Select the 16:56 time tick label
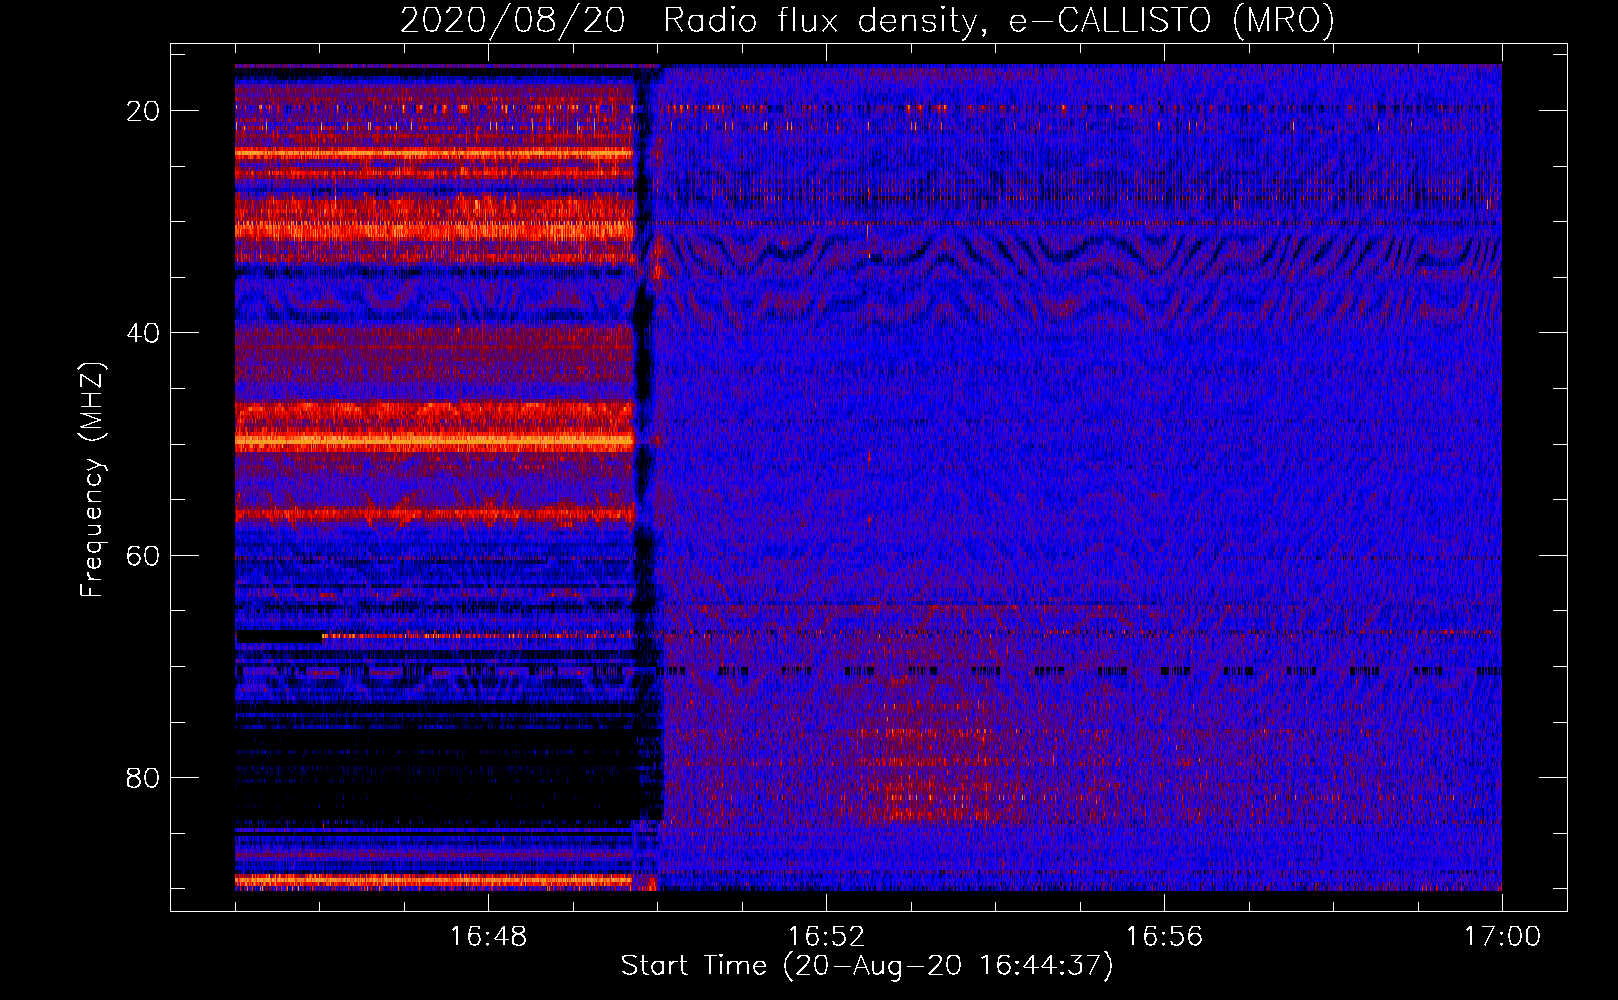1618x1000 pixels. 1164,937
